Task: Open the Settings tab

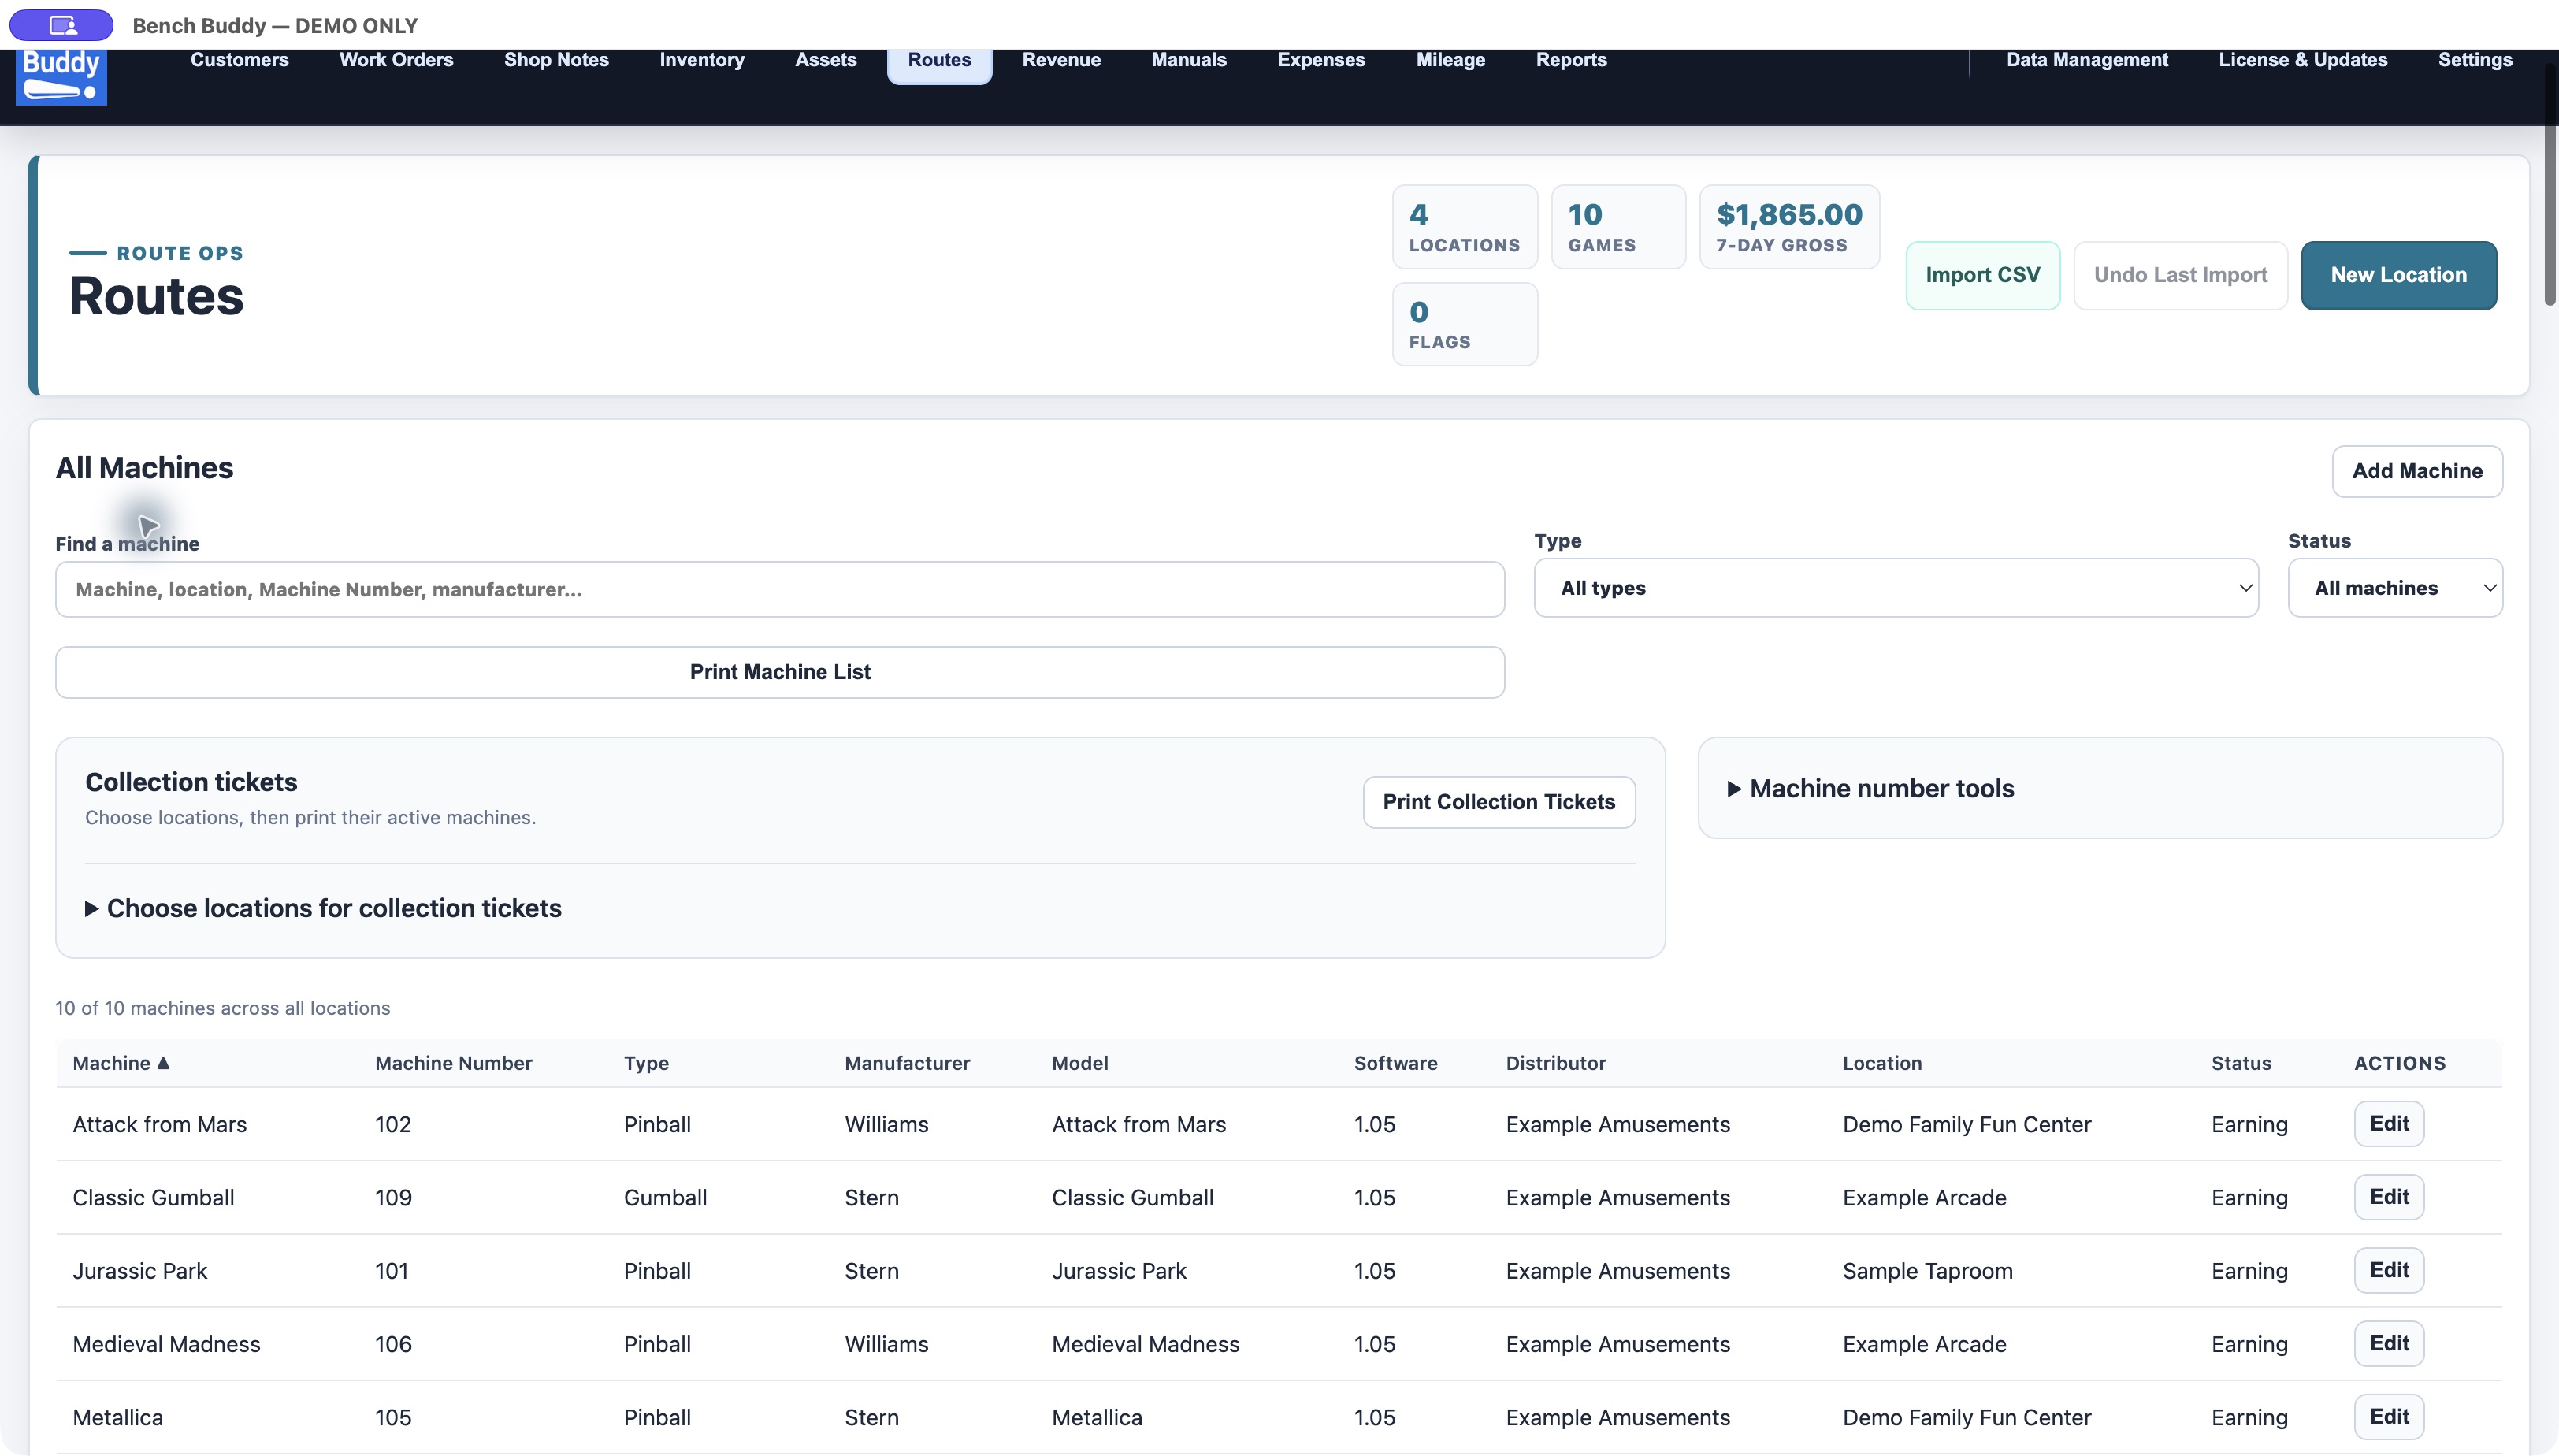Action: click(2474, 60)
